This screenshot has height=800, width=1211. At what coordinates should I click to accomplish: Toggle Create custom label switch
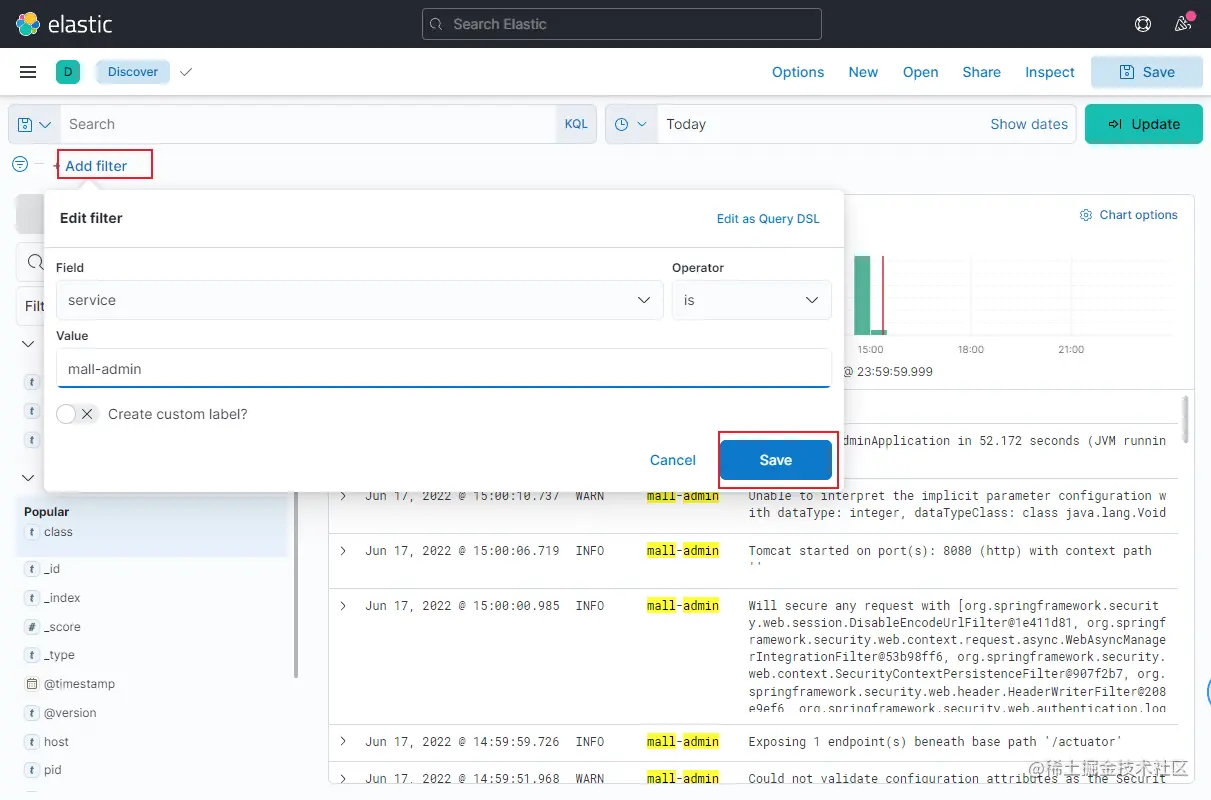pos(77,414)
